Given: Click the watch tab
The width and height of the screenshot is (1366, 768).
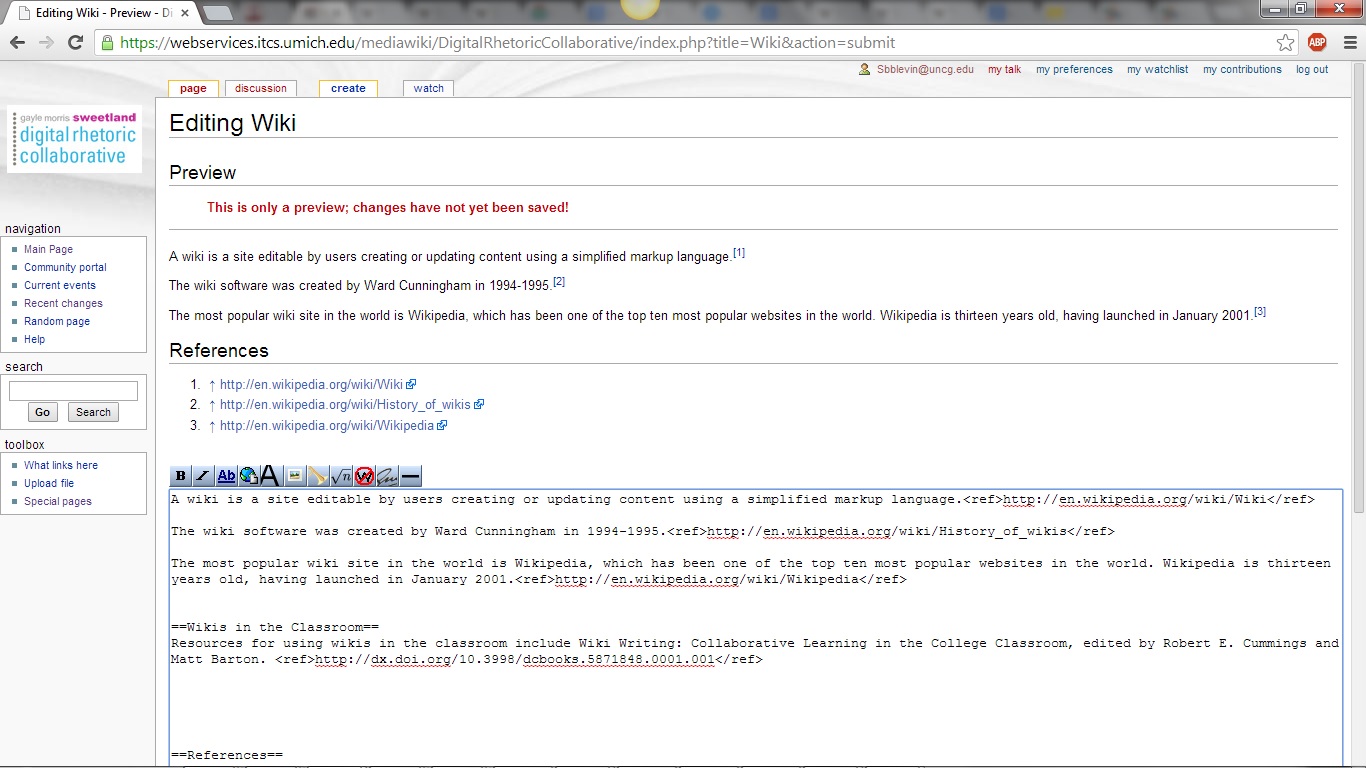Looking at the screenshot, I should (428, 88).
